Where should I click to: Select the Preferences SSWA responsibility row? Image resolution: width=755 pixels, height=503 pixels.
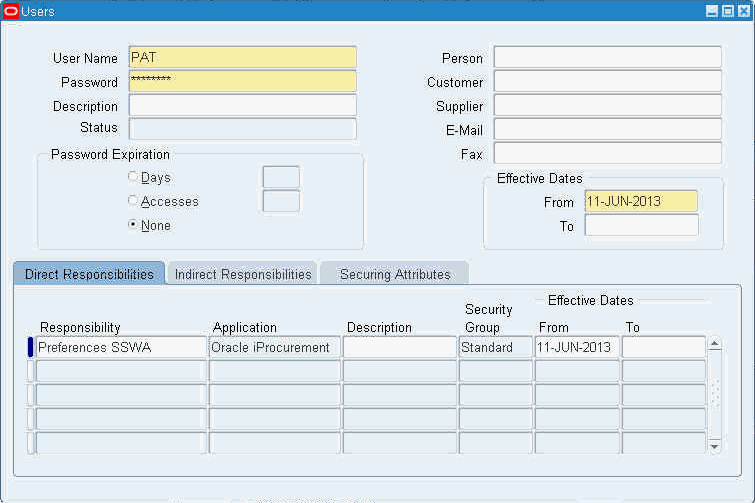tap(121, 348)
